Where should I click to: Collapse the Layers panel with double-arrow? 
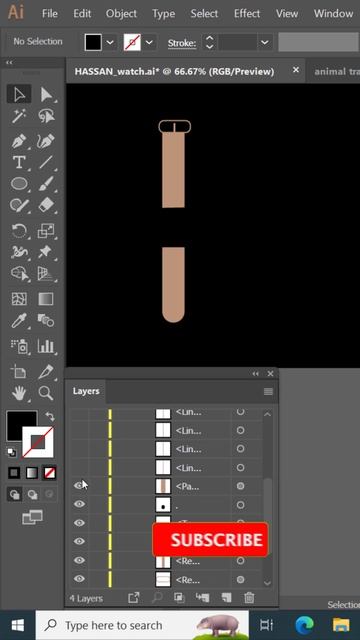pos(256,373)
